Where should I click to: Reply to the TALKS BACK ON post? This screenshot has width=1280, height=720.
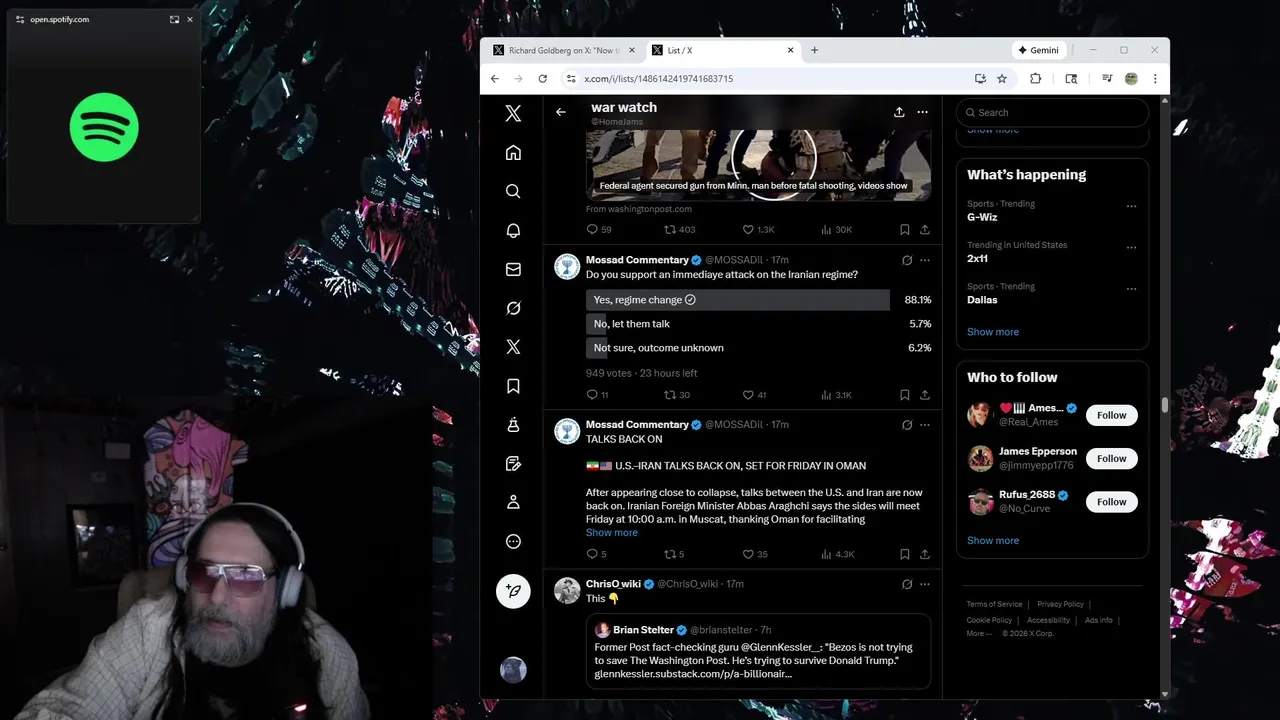[x=596, y=554]
